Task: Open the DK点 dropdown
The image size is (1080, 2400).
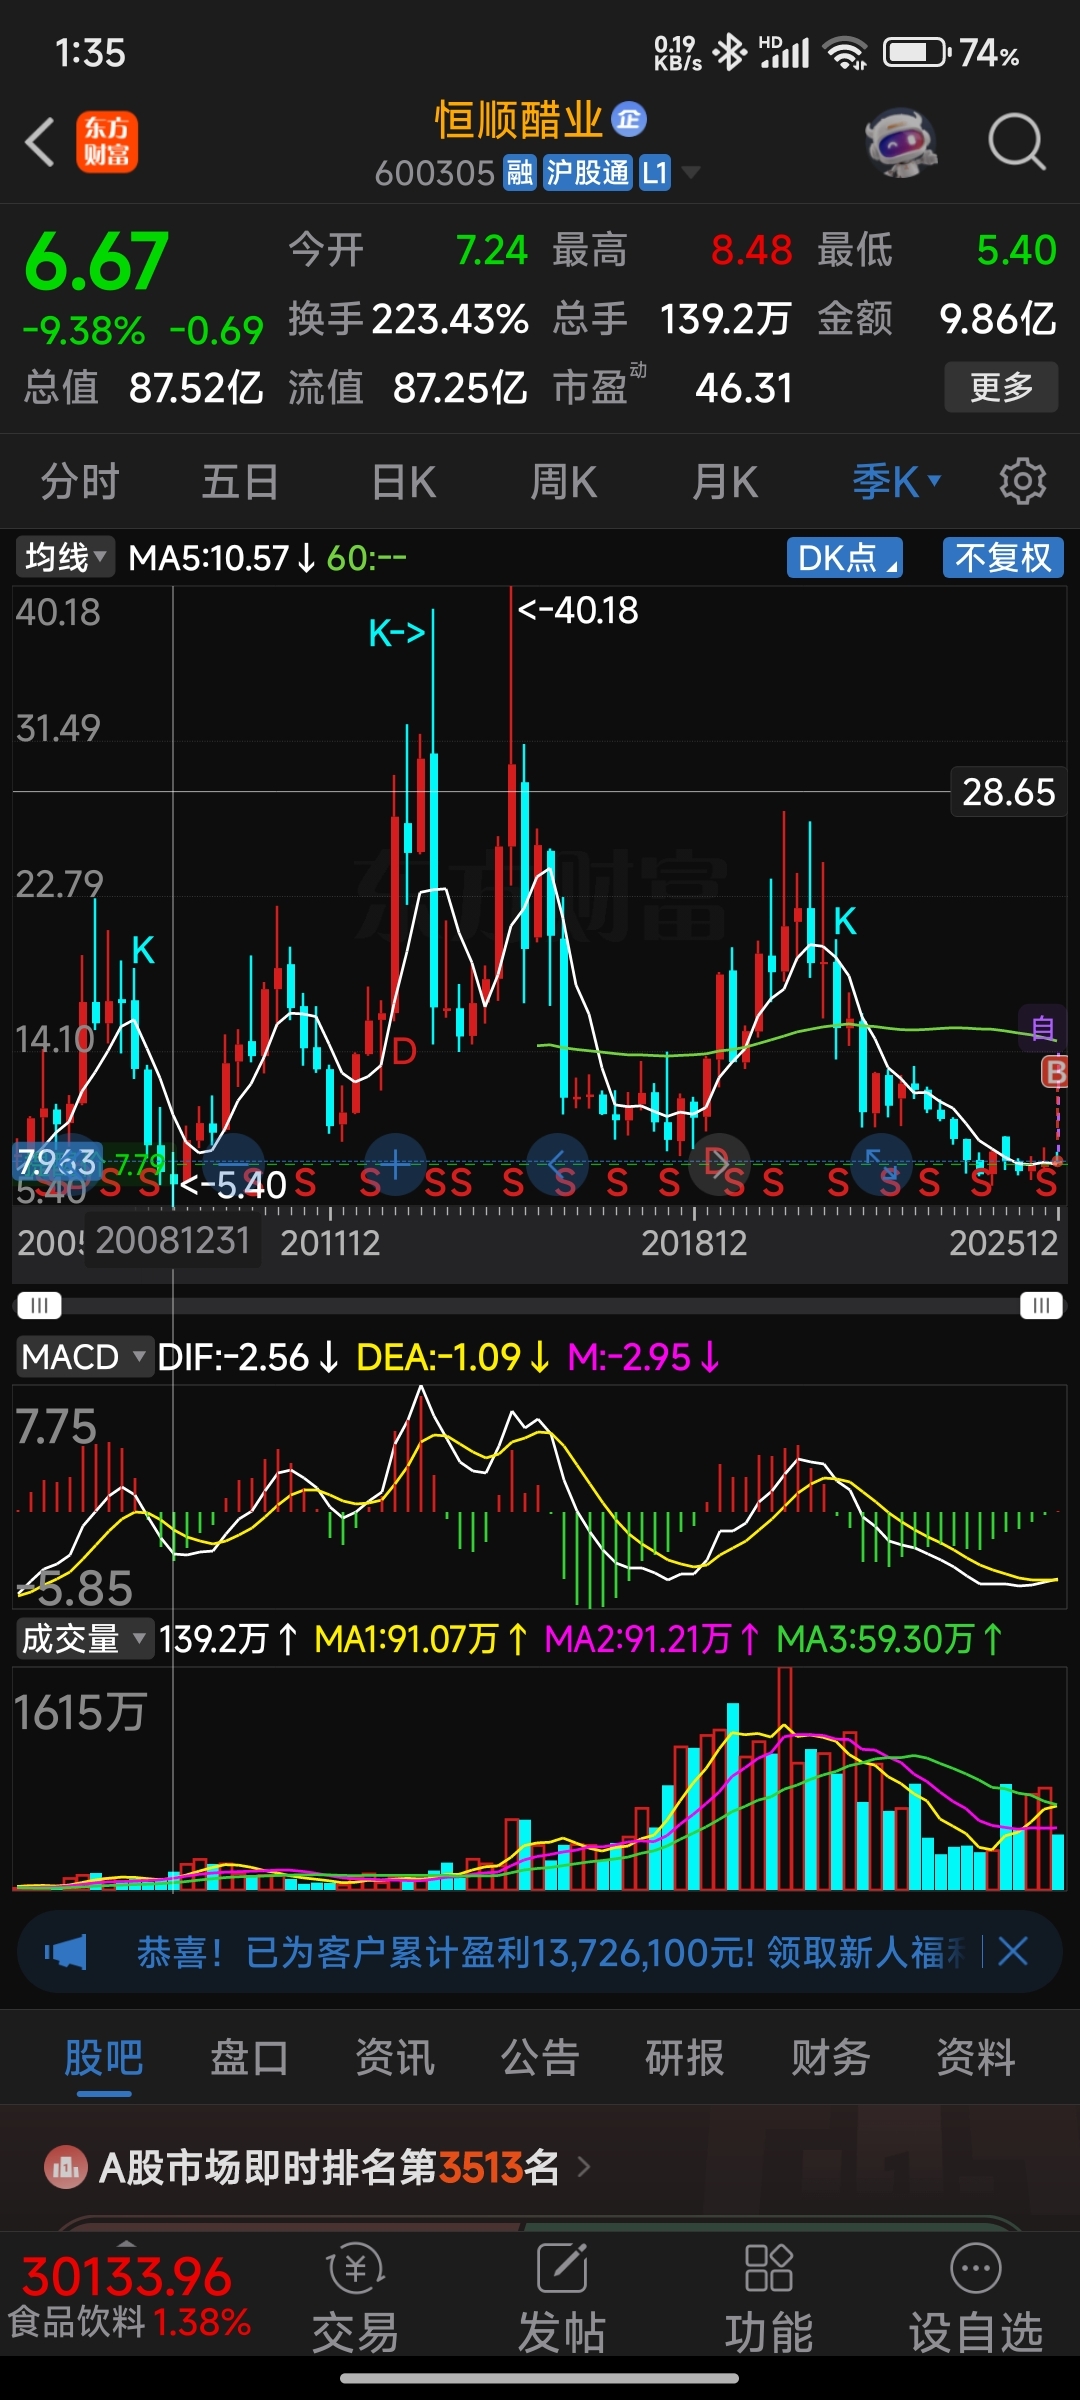Action: (x=845, y=557)
